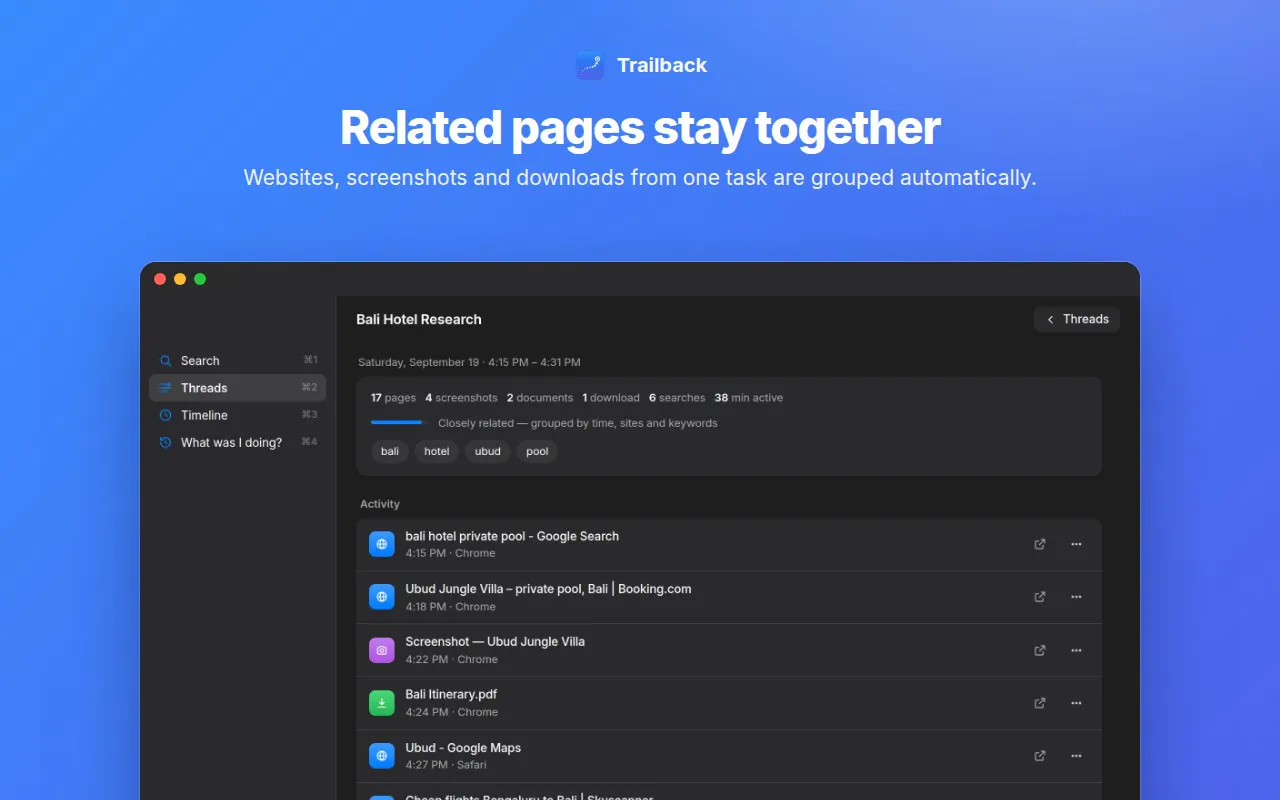This screenshot has height=800, width=1280.
Task: Click the 'ubud' keyword tag
Action: point(488,451)
